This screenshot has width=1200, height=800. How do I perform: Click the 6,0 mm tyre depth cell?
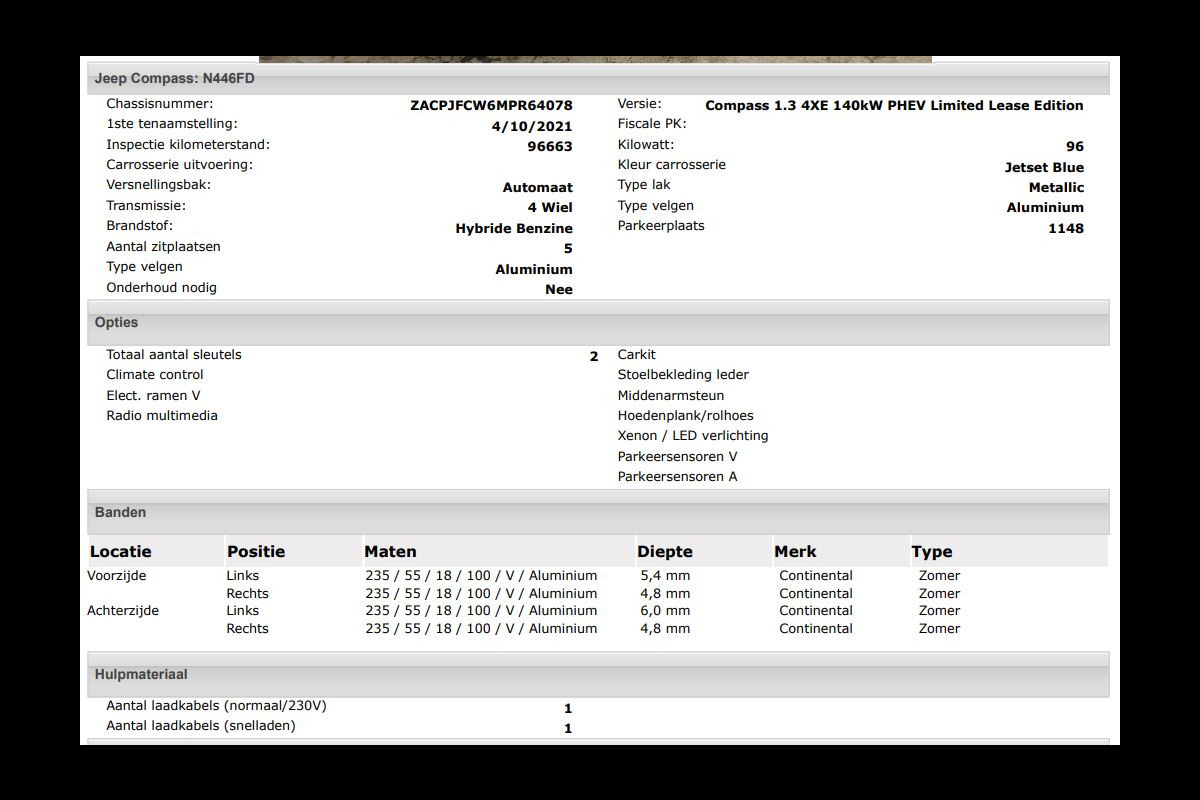665,611
